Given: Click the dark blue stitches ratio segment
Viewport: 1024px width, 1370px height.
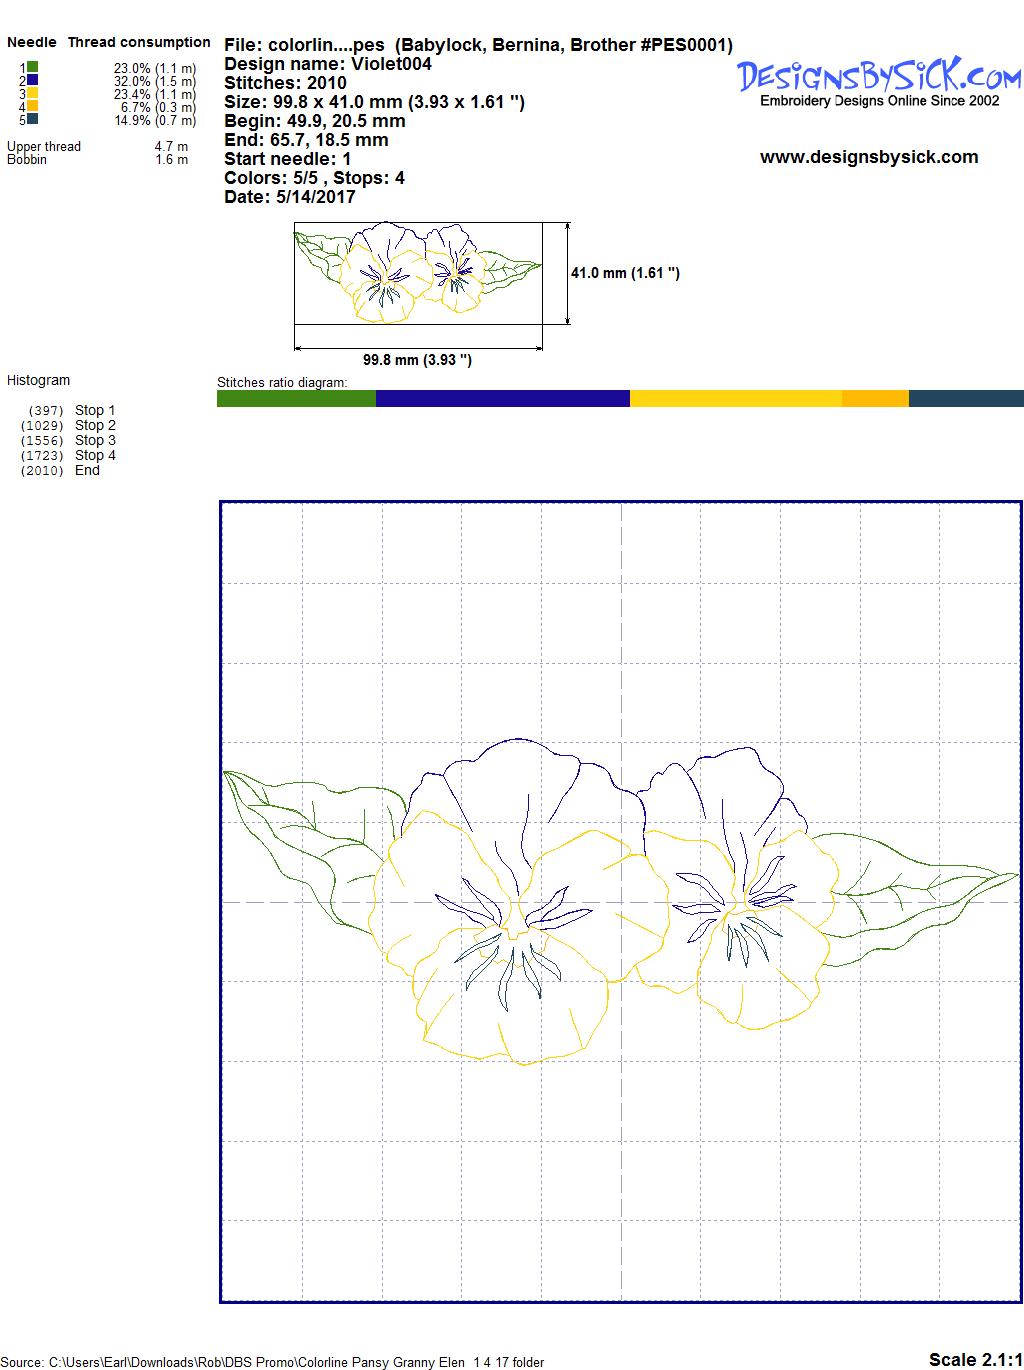Looking at the screenshot, I should [x=502, y=398].
